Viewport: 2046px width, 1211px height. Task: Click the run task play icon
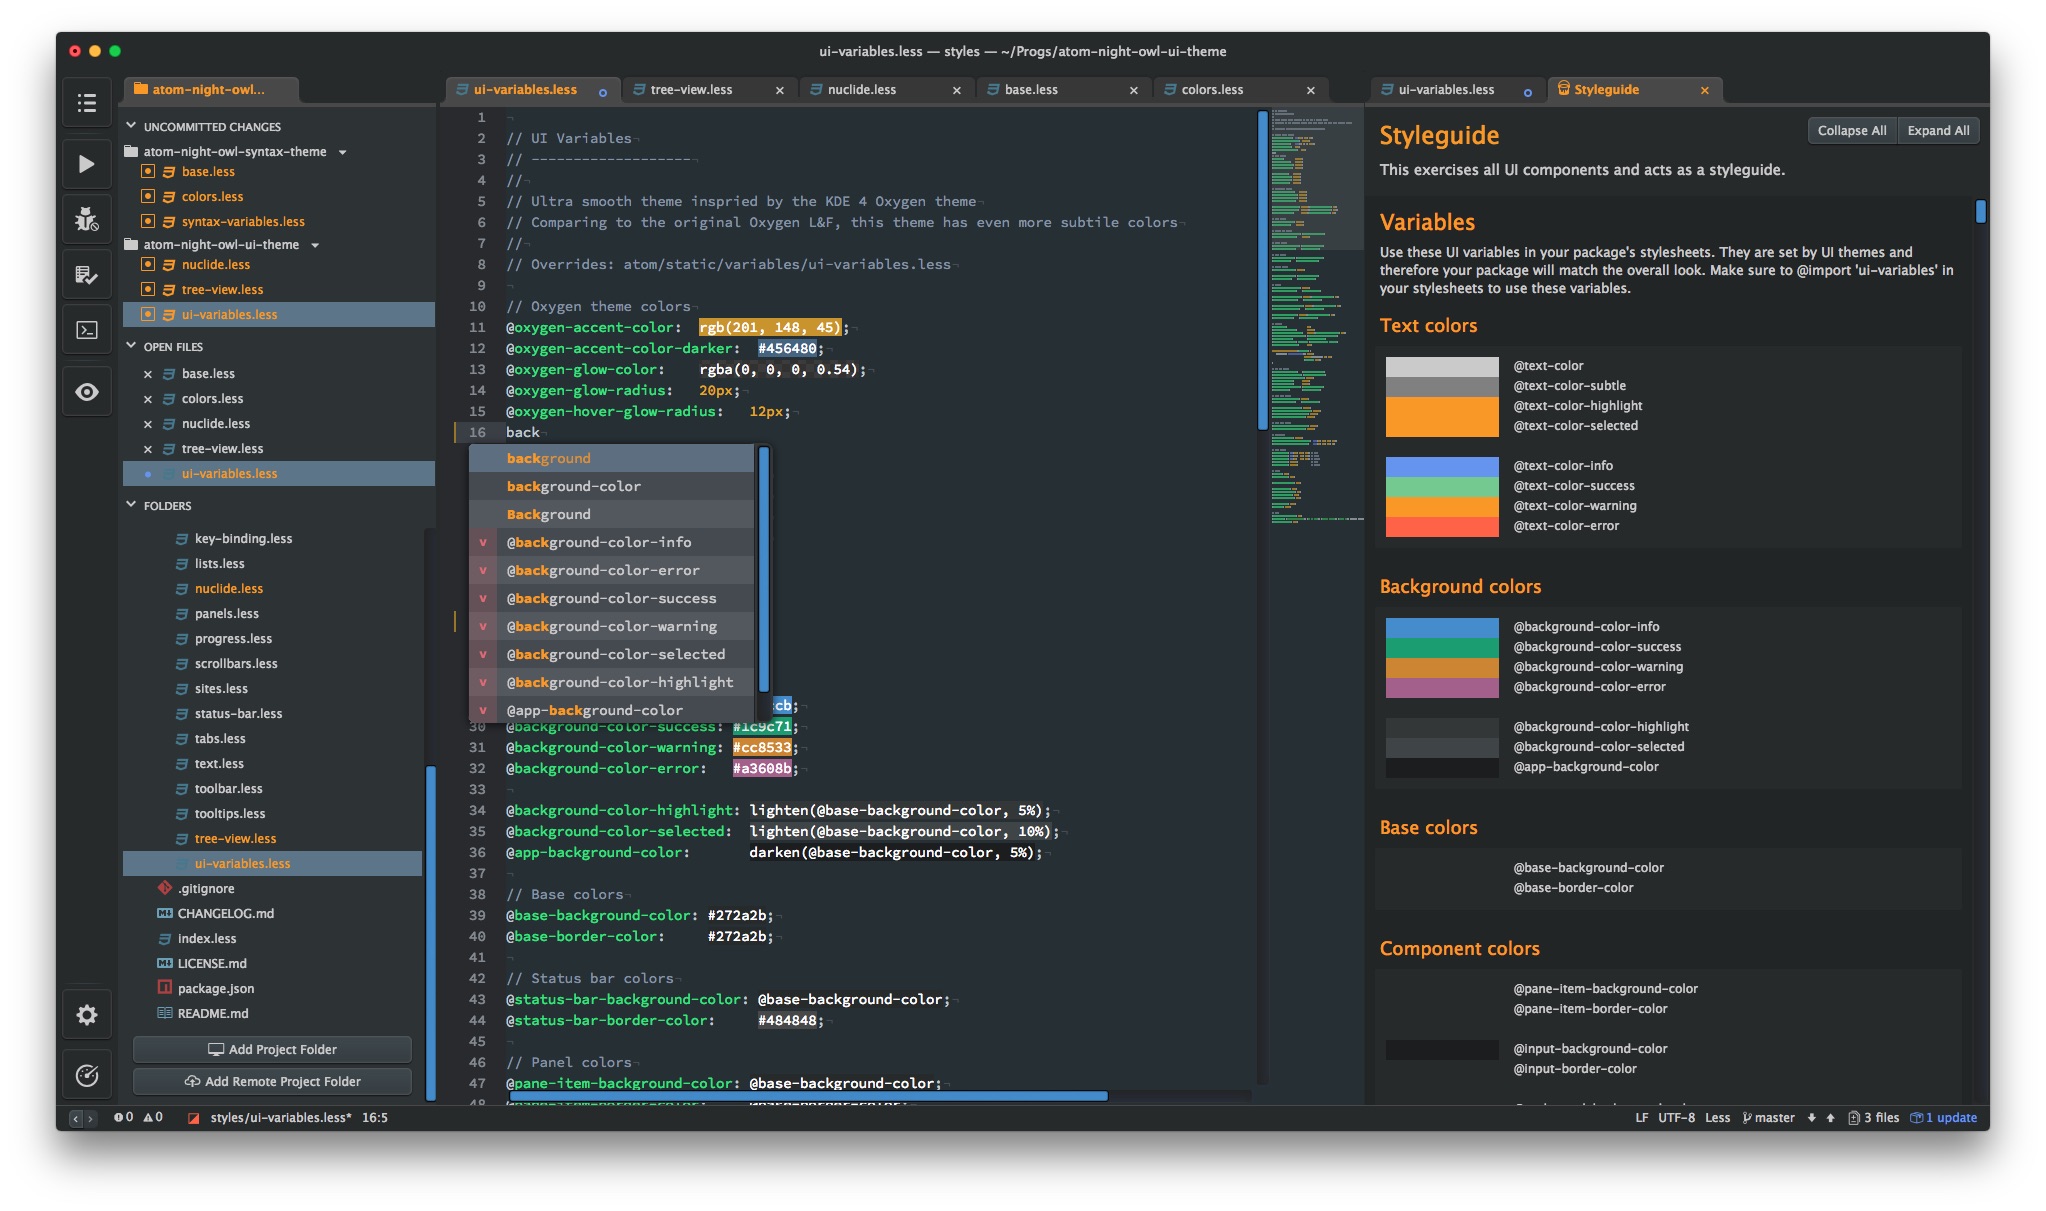pyautogui.click(x=87, y=164)
